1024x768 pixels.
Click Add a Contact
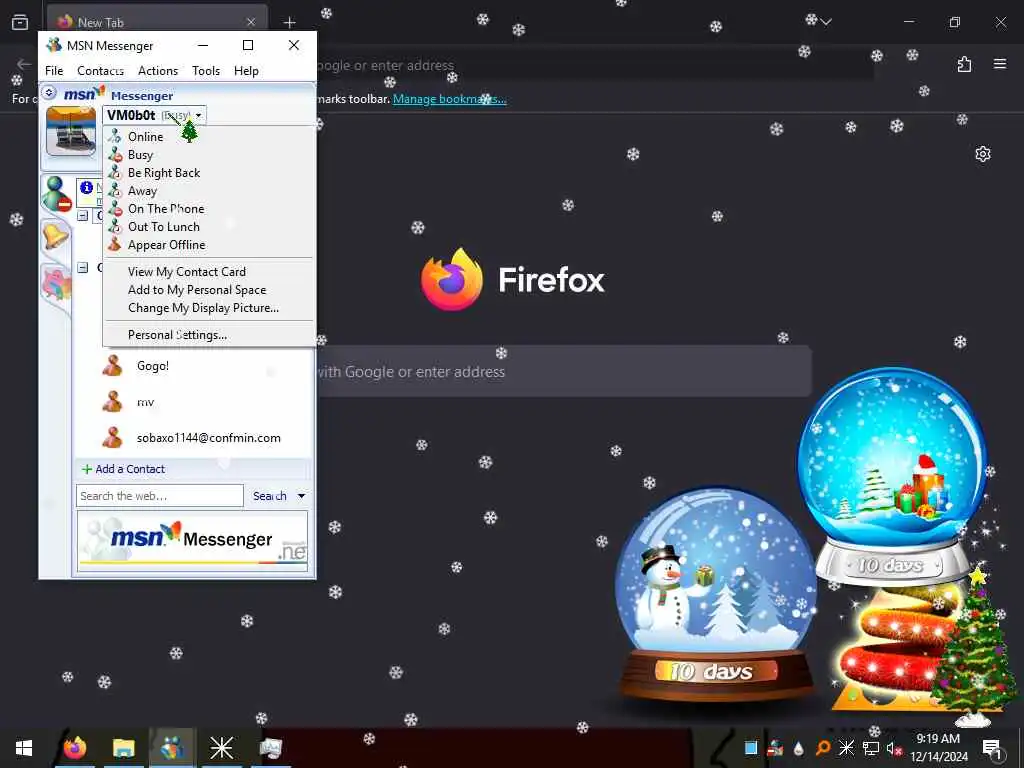coord(123,469)
